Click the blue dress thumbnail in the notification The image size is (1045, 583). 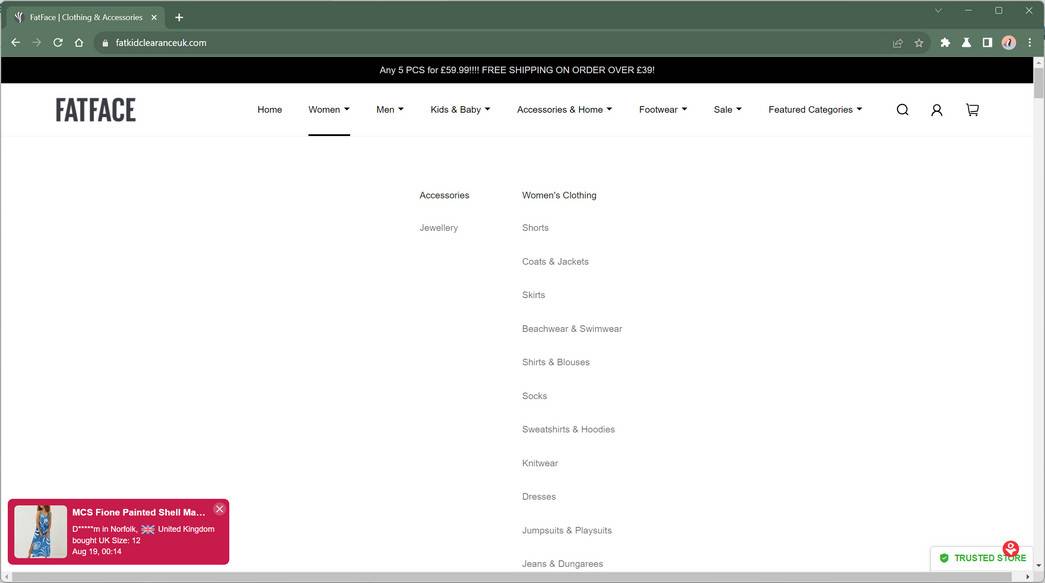[x=41, y=531]
